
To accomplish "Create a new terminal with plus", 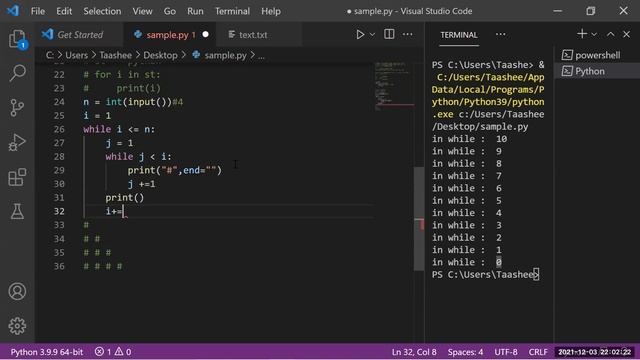I will coord(582,34).
